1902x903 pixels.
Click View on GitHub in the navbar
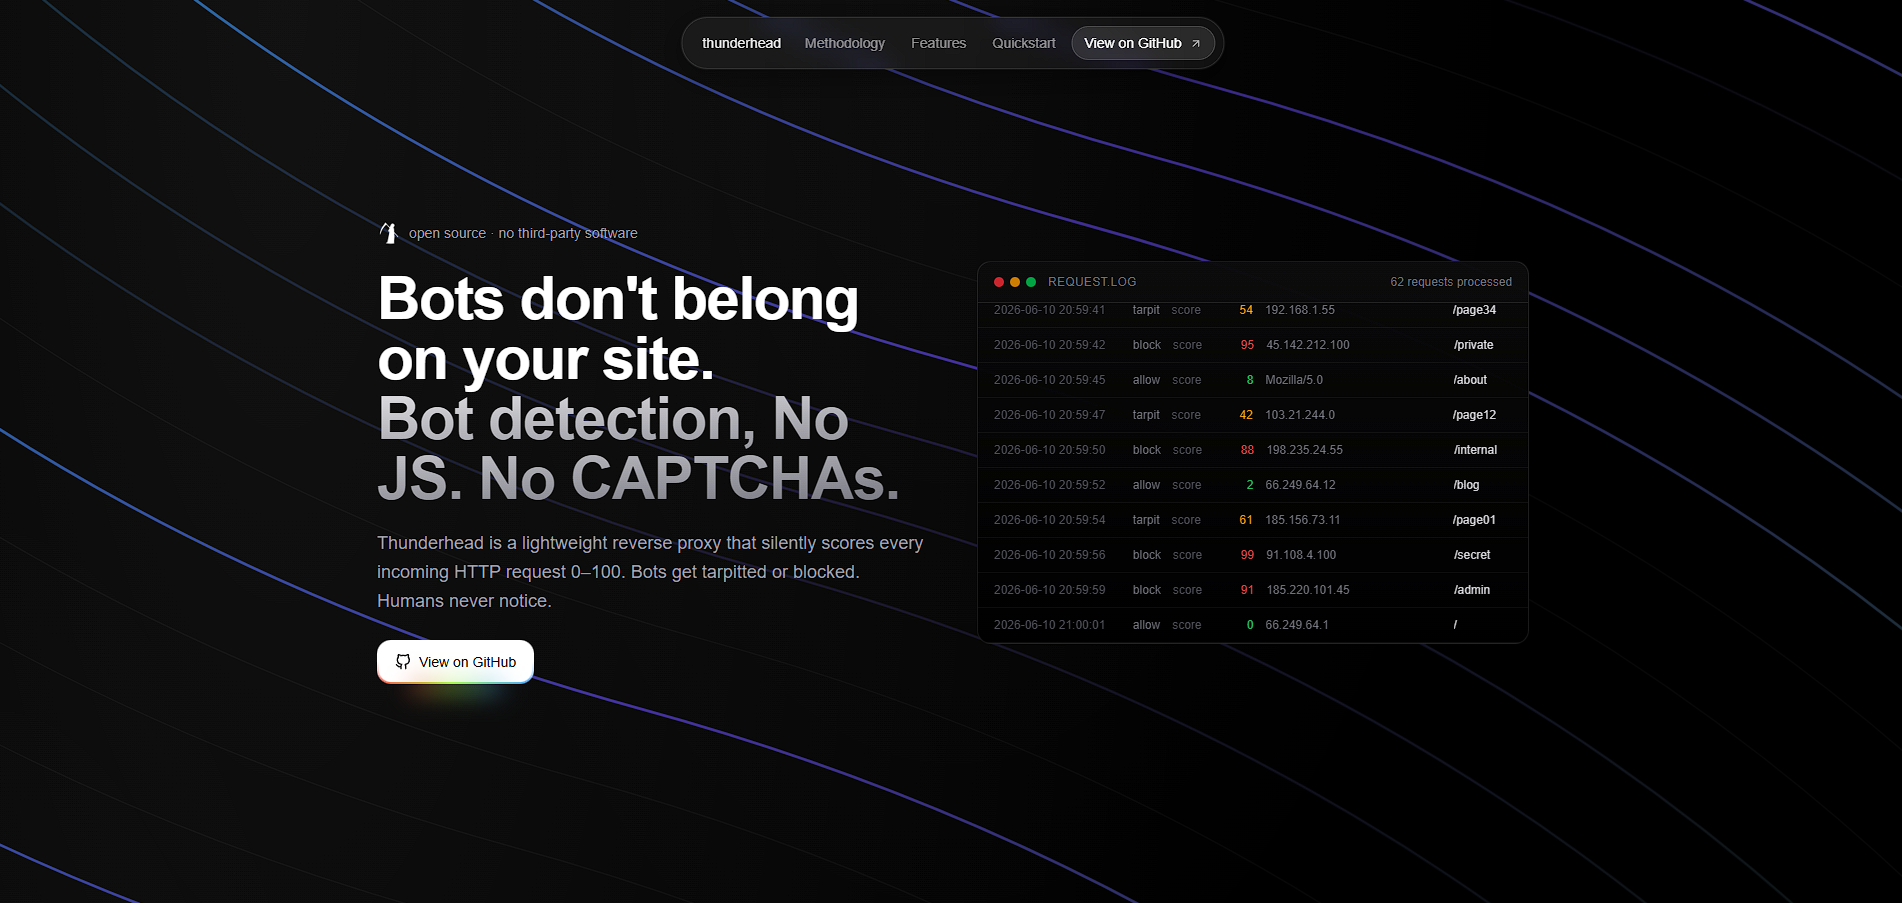pos(1143,43)
